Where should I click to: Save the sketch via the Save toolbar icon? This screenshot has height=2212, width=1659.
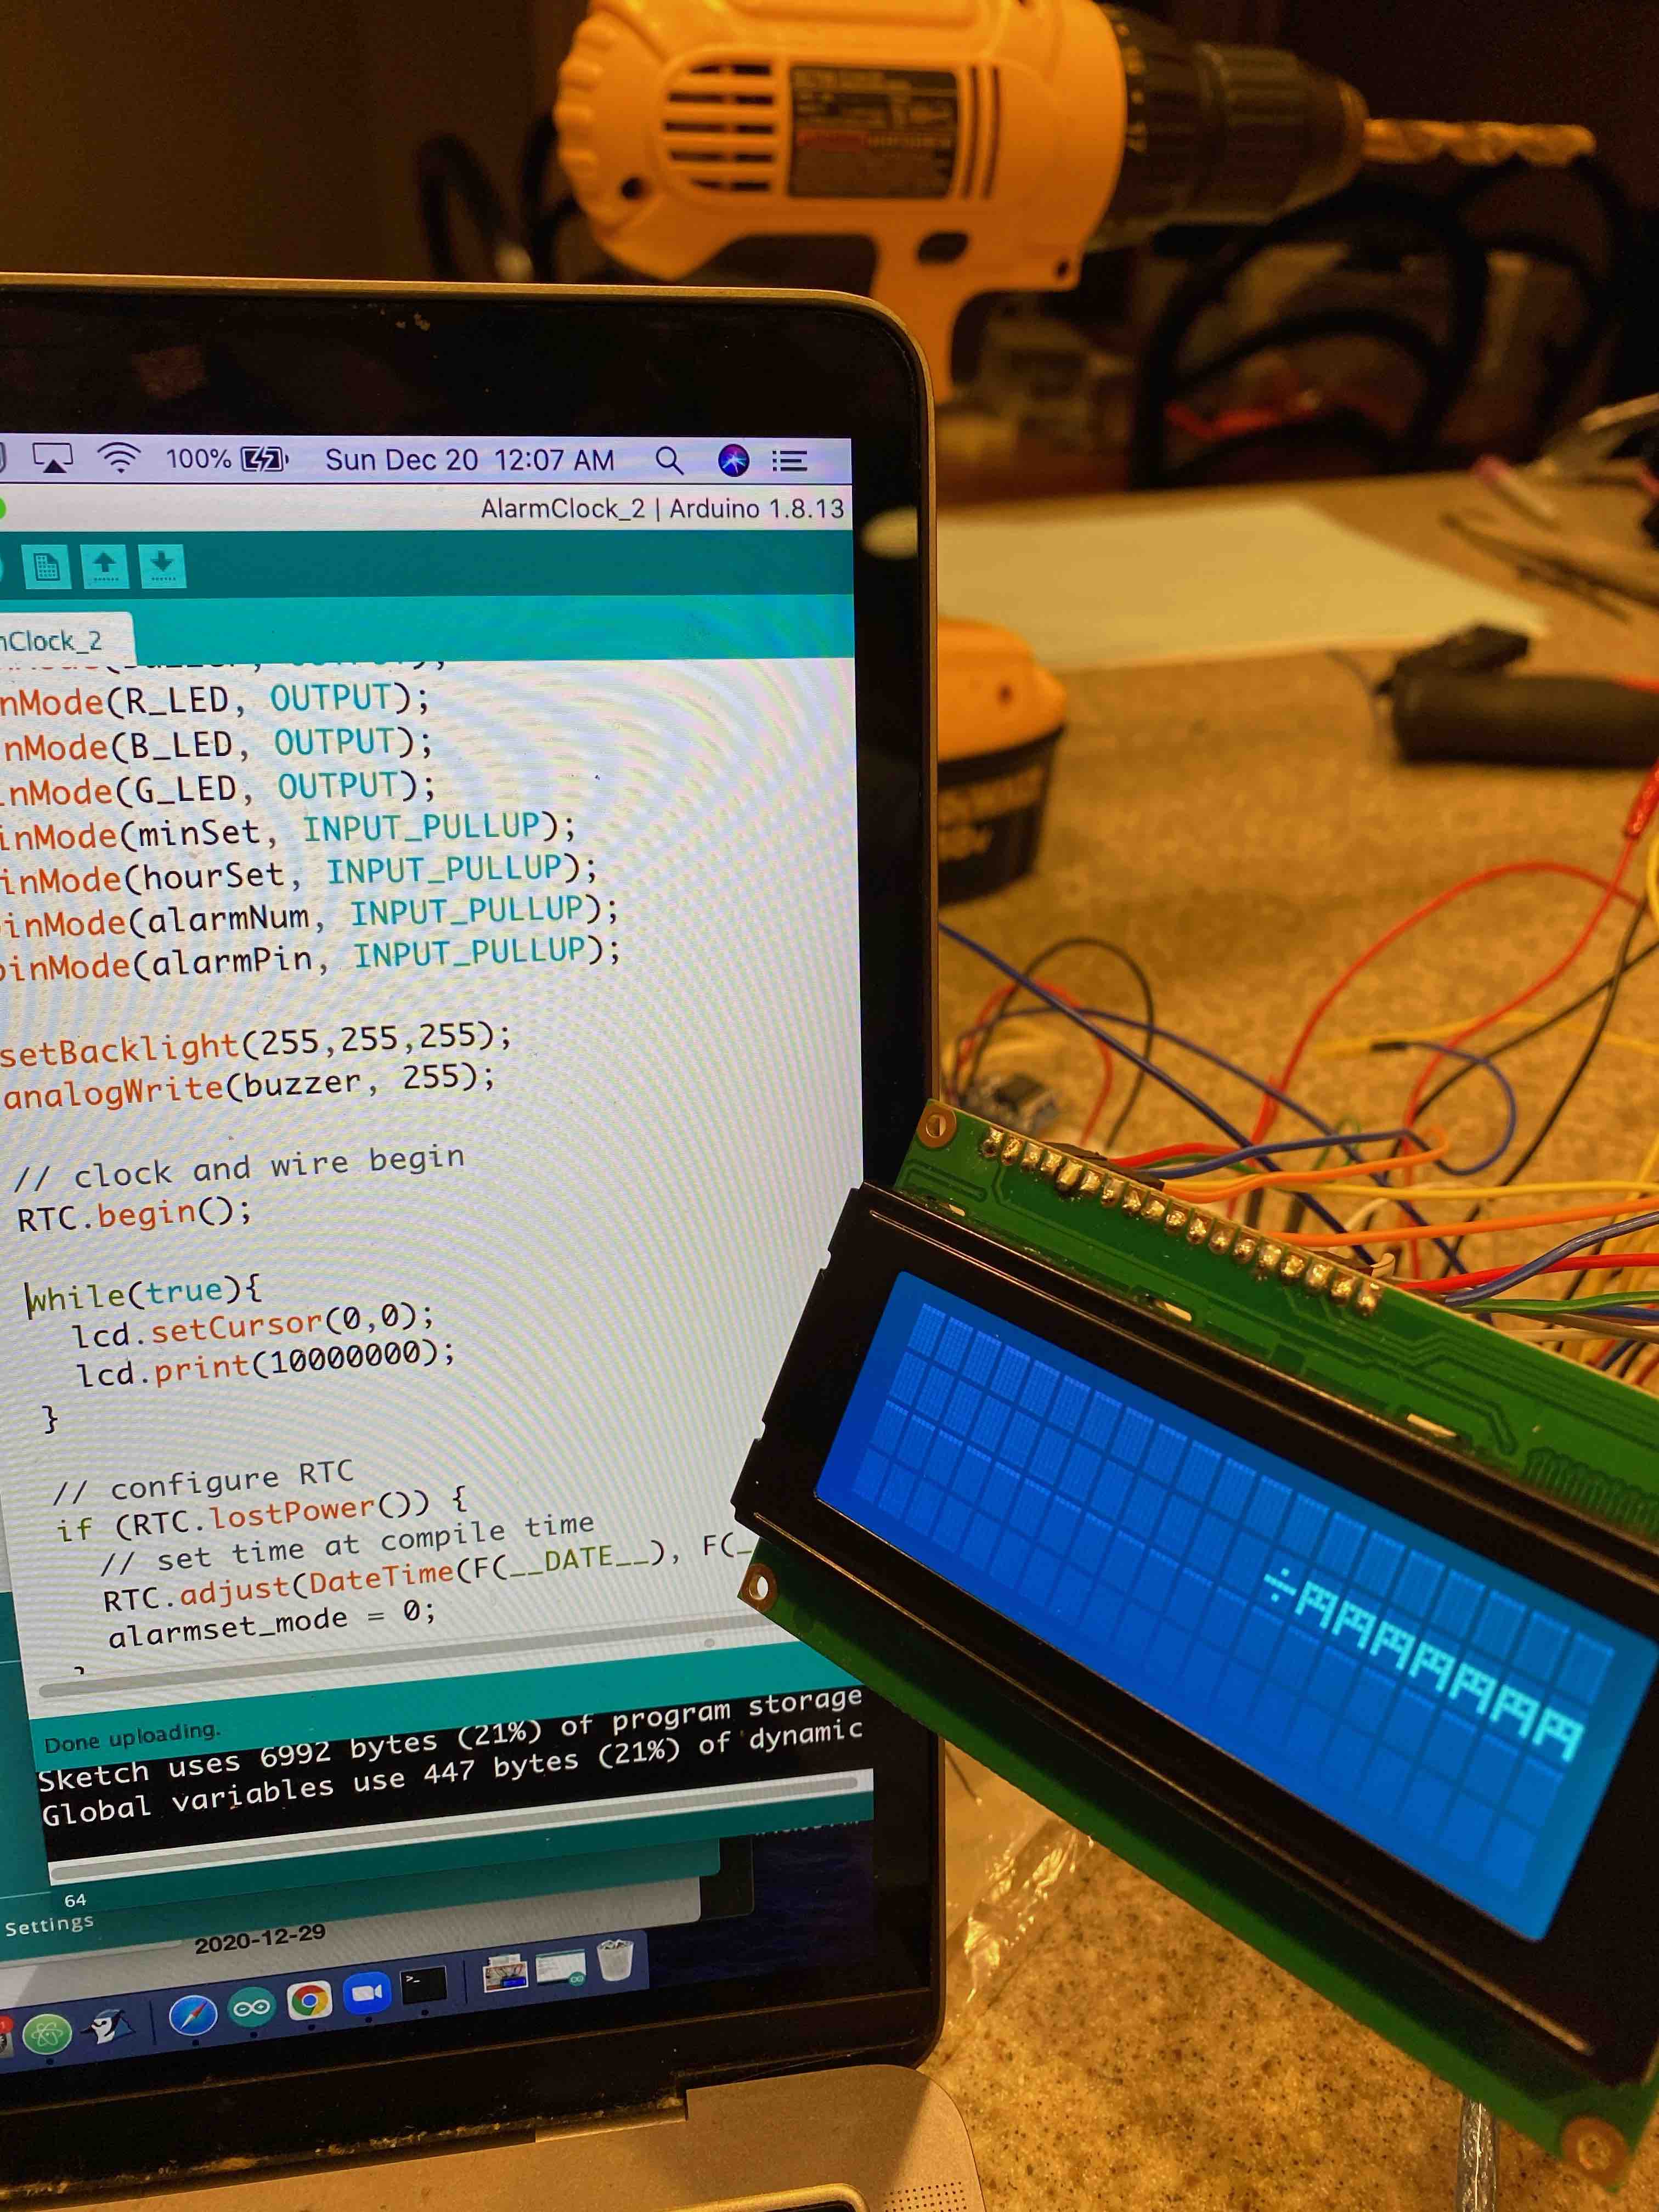tap(163, 566)
